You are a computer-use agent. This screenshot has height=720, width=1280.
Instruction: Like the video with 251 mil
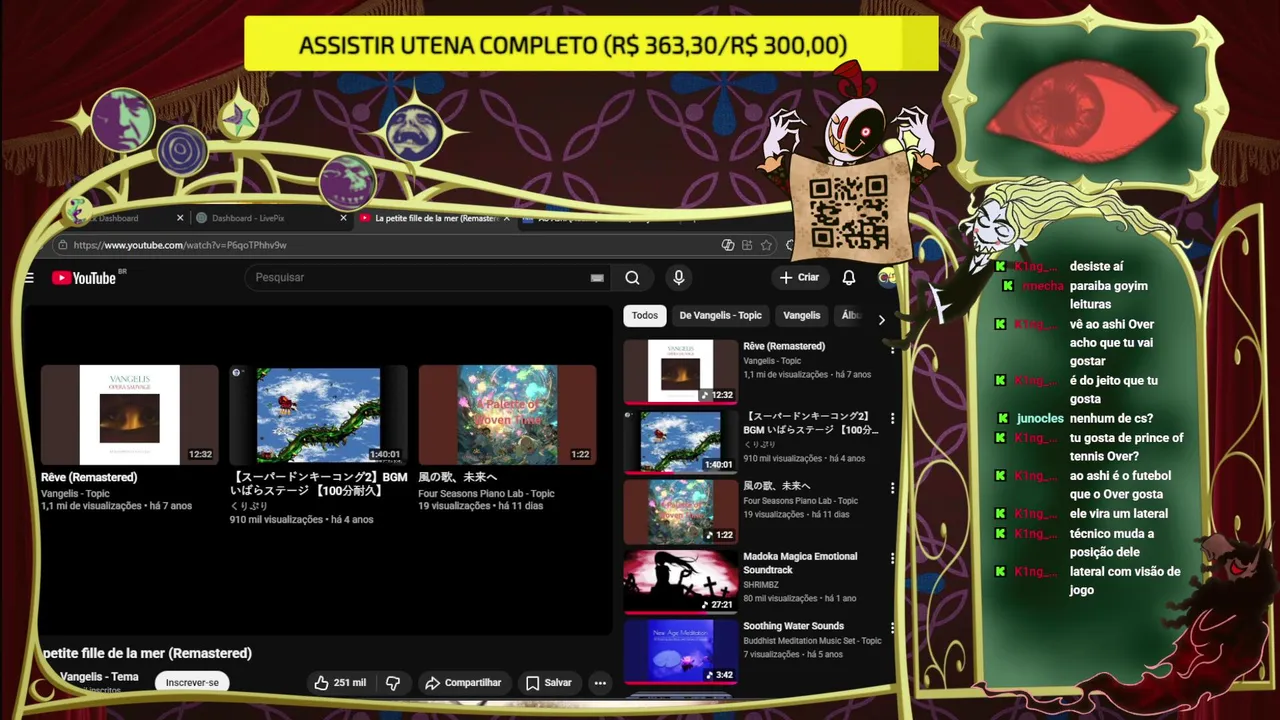340,683
